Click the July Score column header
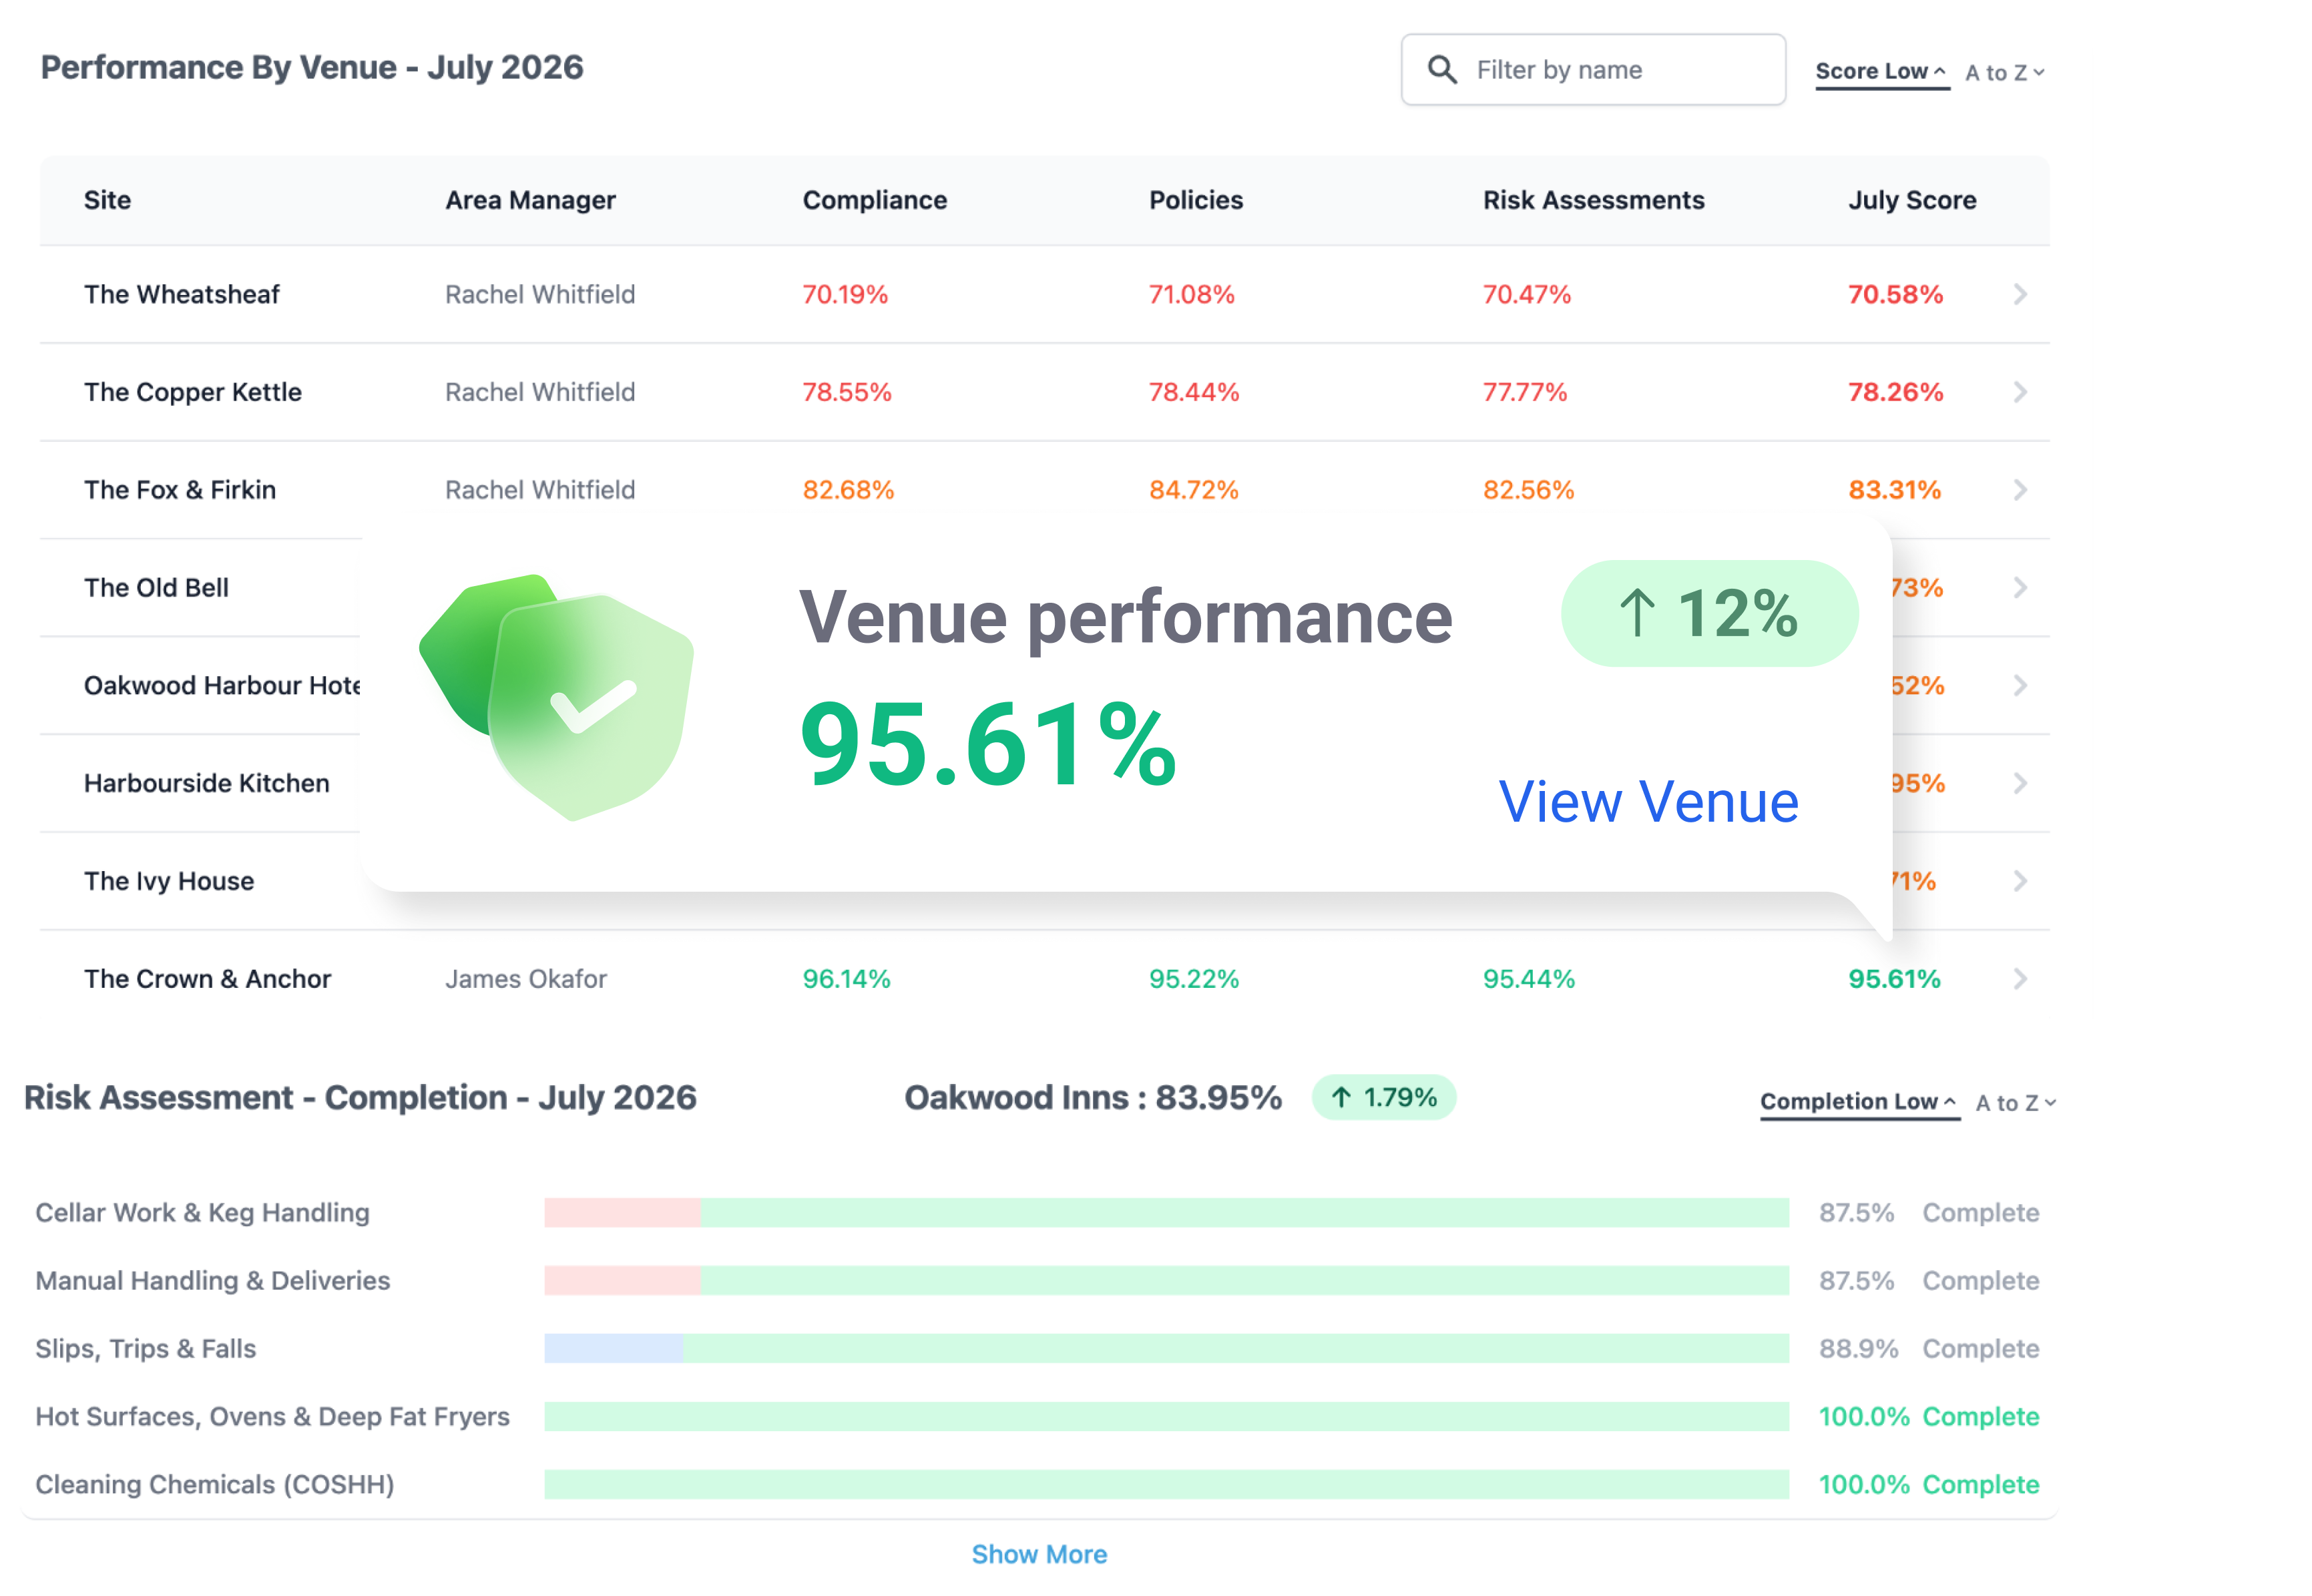 pos(1911,200)
